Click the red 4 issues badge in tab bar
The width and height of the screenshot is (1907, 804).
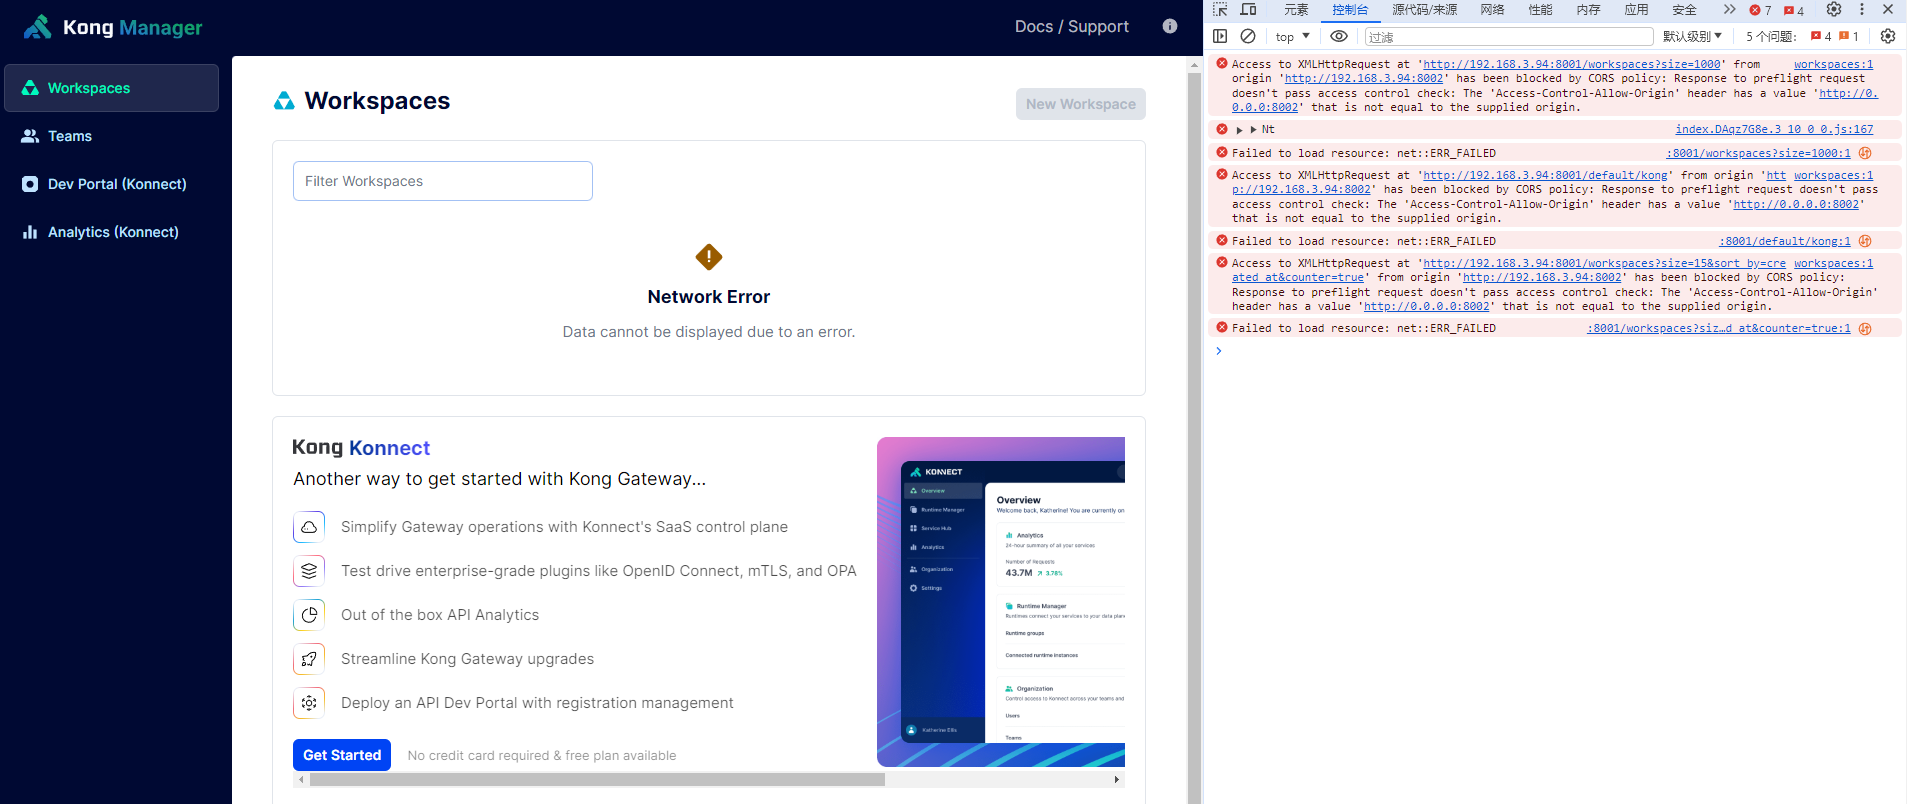coord(1794,10)
